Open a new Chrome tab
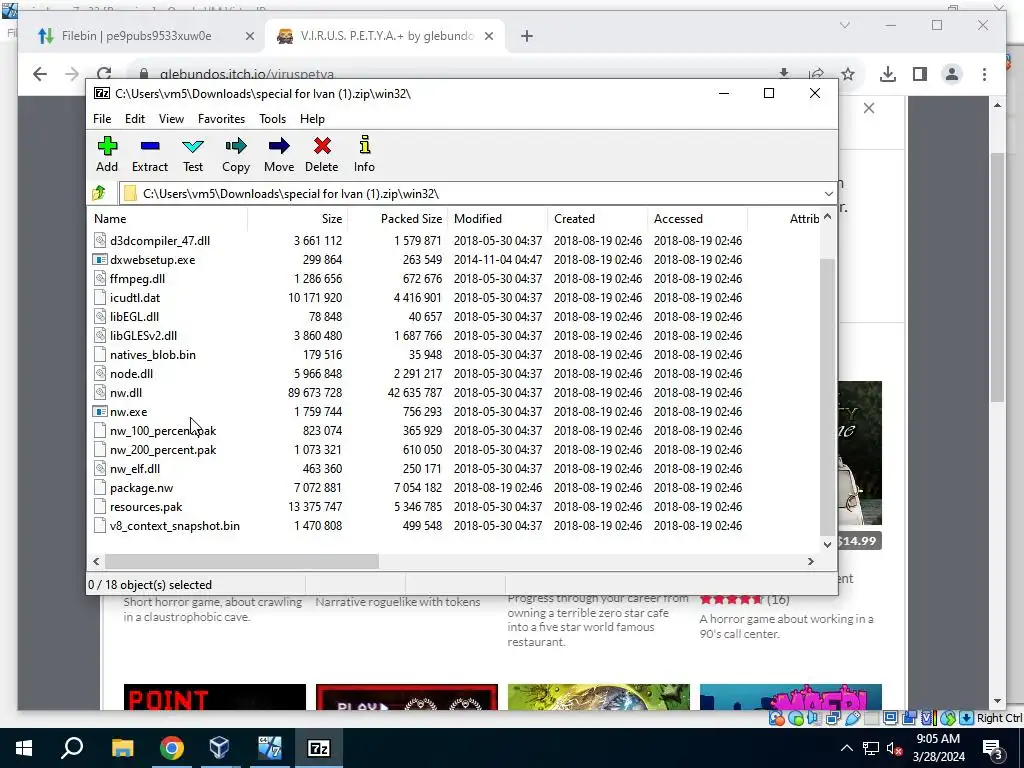This screenshot has height=768, width=1024. tap(527, 36)
